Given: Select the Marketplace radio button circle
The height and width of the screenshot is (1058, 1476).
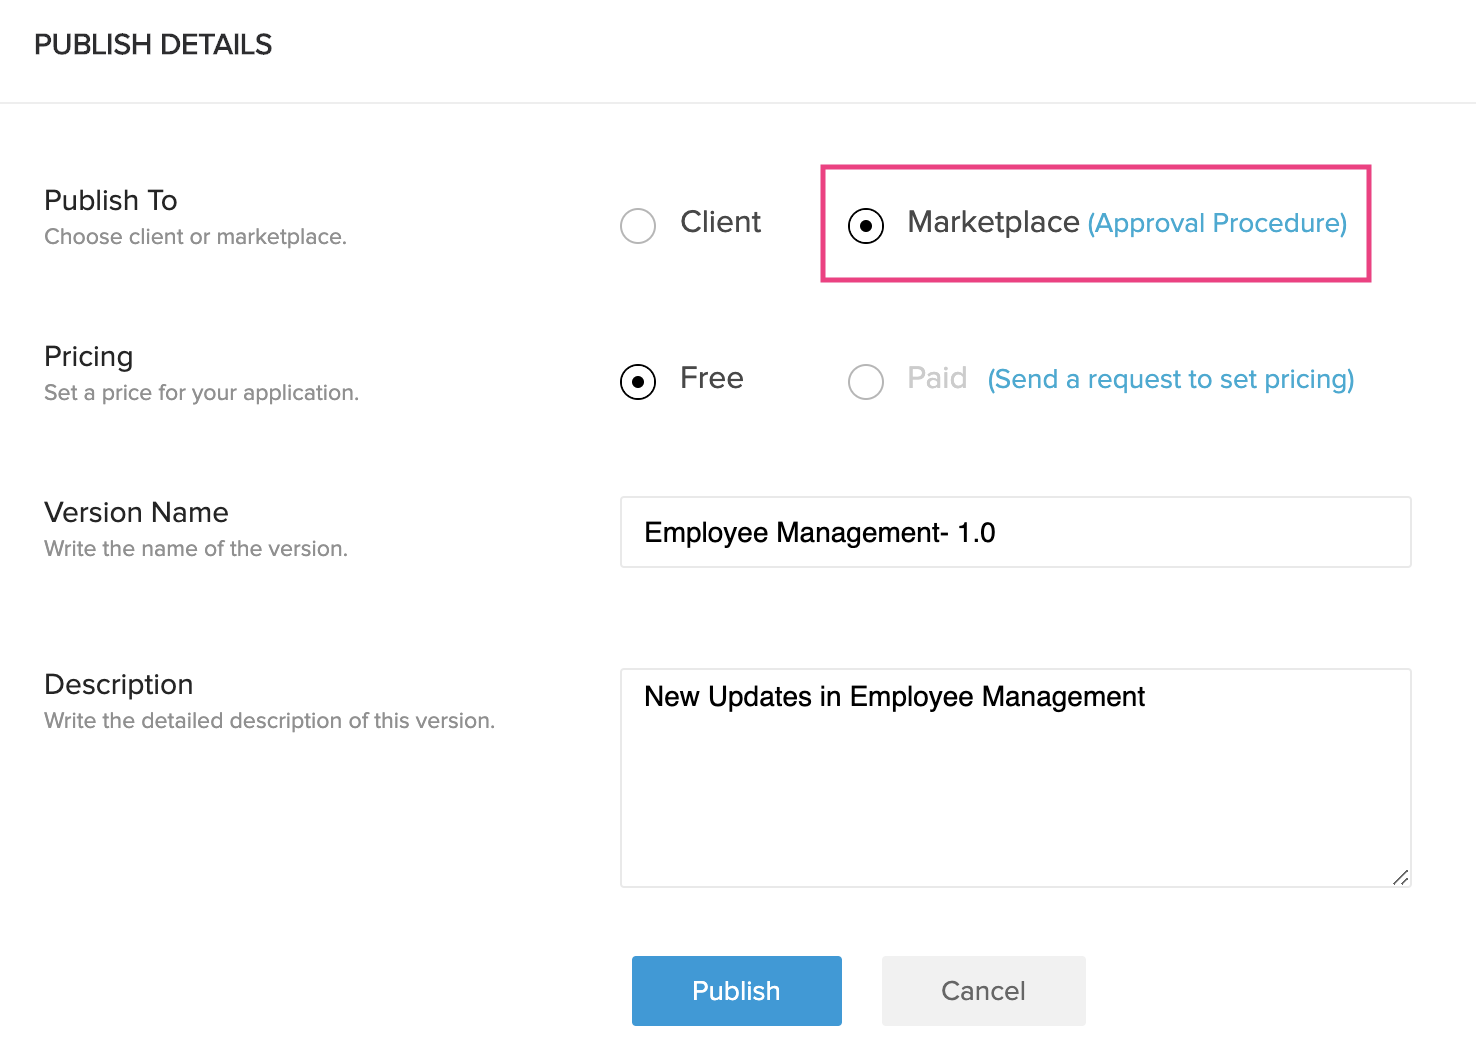Looking at the screenshot, I should [866, 225].
